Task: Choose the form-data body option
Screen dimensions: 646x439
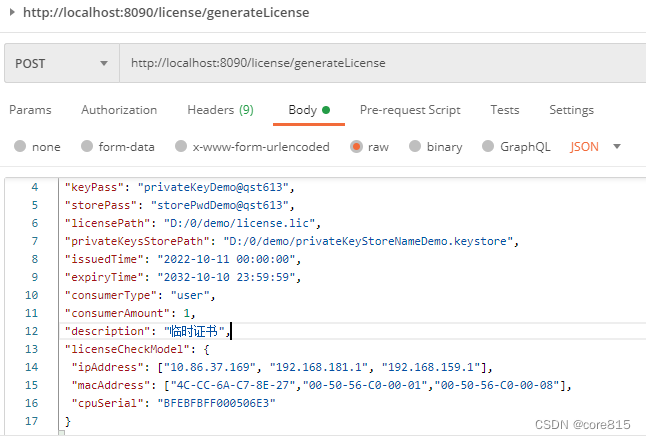Action: point(87,146)
